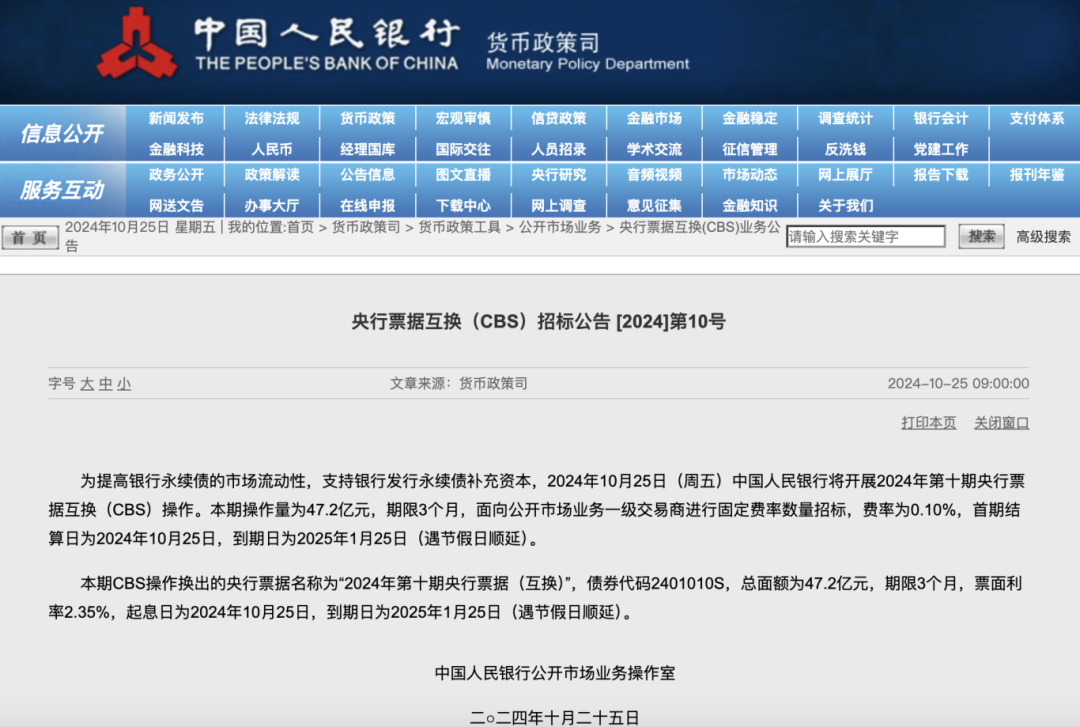Open 高级搜索 advanced search link

coord(1043,237)
